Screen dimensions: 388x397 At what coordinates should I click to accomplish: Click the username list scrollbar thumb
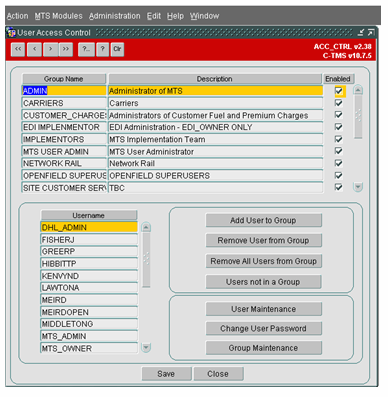(x=146, y=260)
